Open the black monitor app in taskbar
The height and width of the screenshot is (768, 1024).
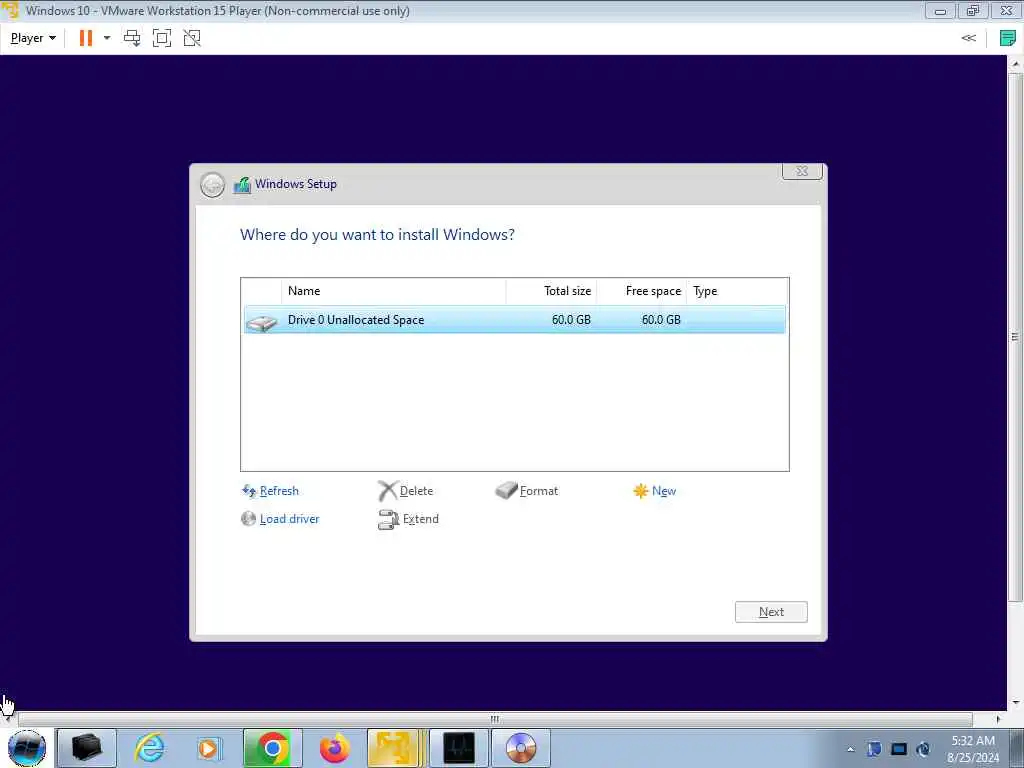click(x=459, y=748)
